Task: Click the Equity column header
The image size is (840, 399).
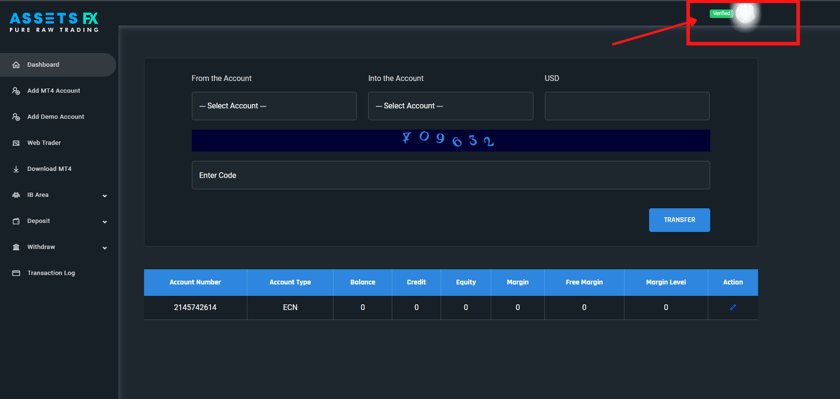Action: pos(466,282)
